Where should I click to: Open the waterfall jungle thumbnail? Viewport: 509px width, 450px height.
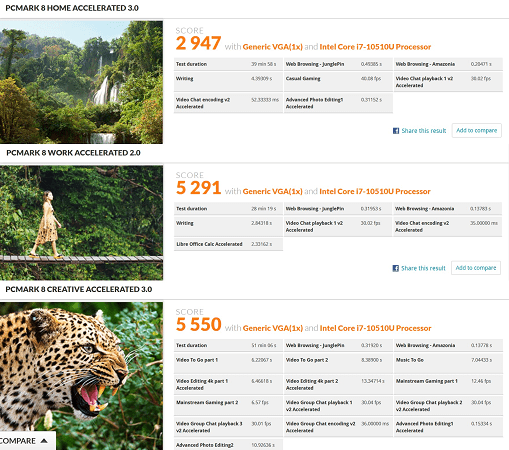pos(81,82)
